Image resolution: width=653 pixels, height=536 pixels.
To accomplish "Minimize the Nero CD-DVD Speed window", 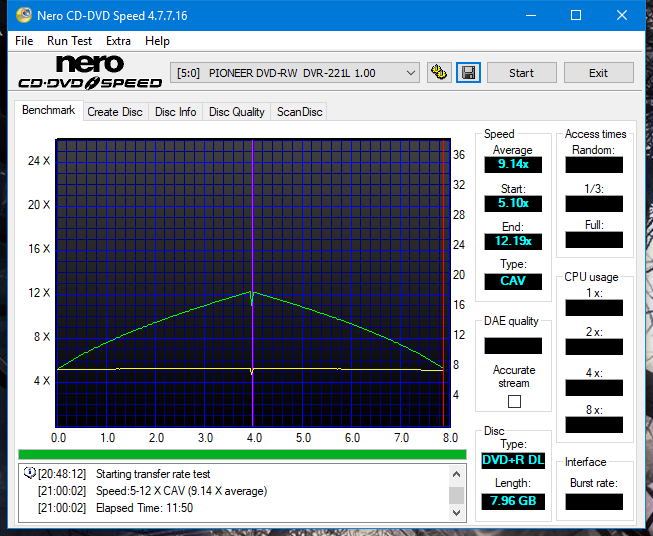I will tap(531, 15).
